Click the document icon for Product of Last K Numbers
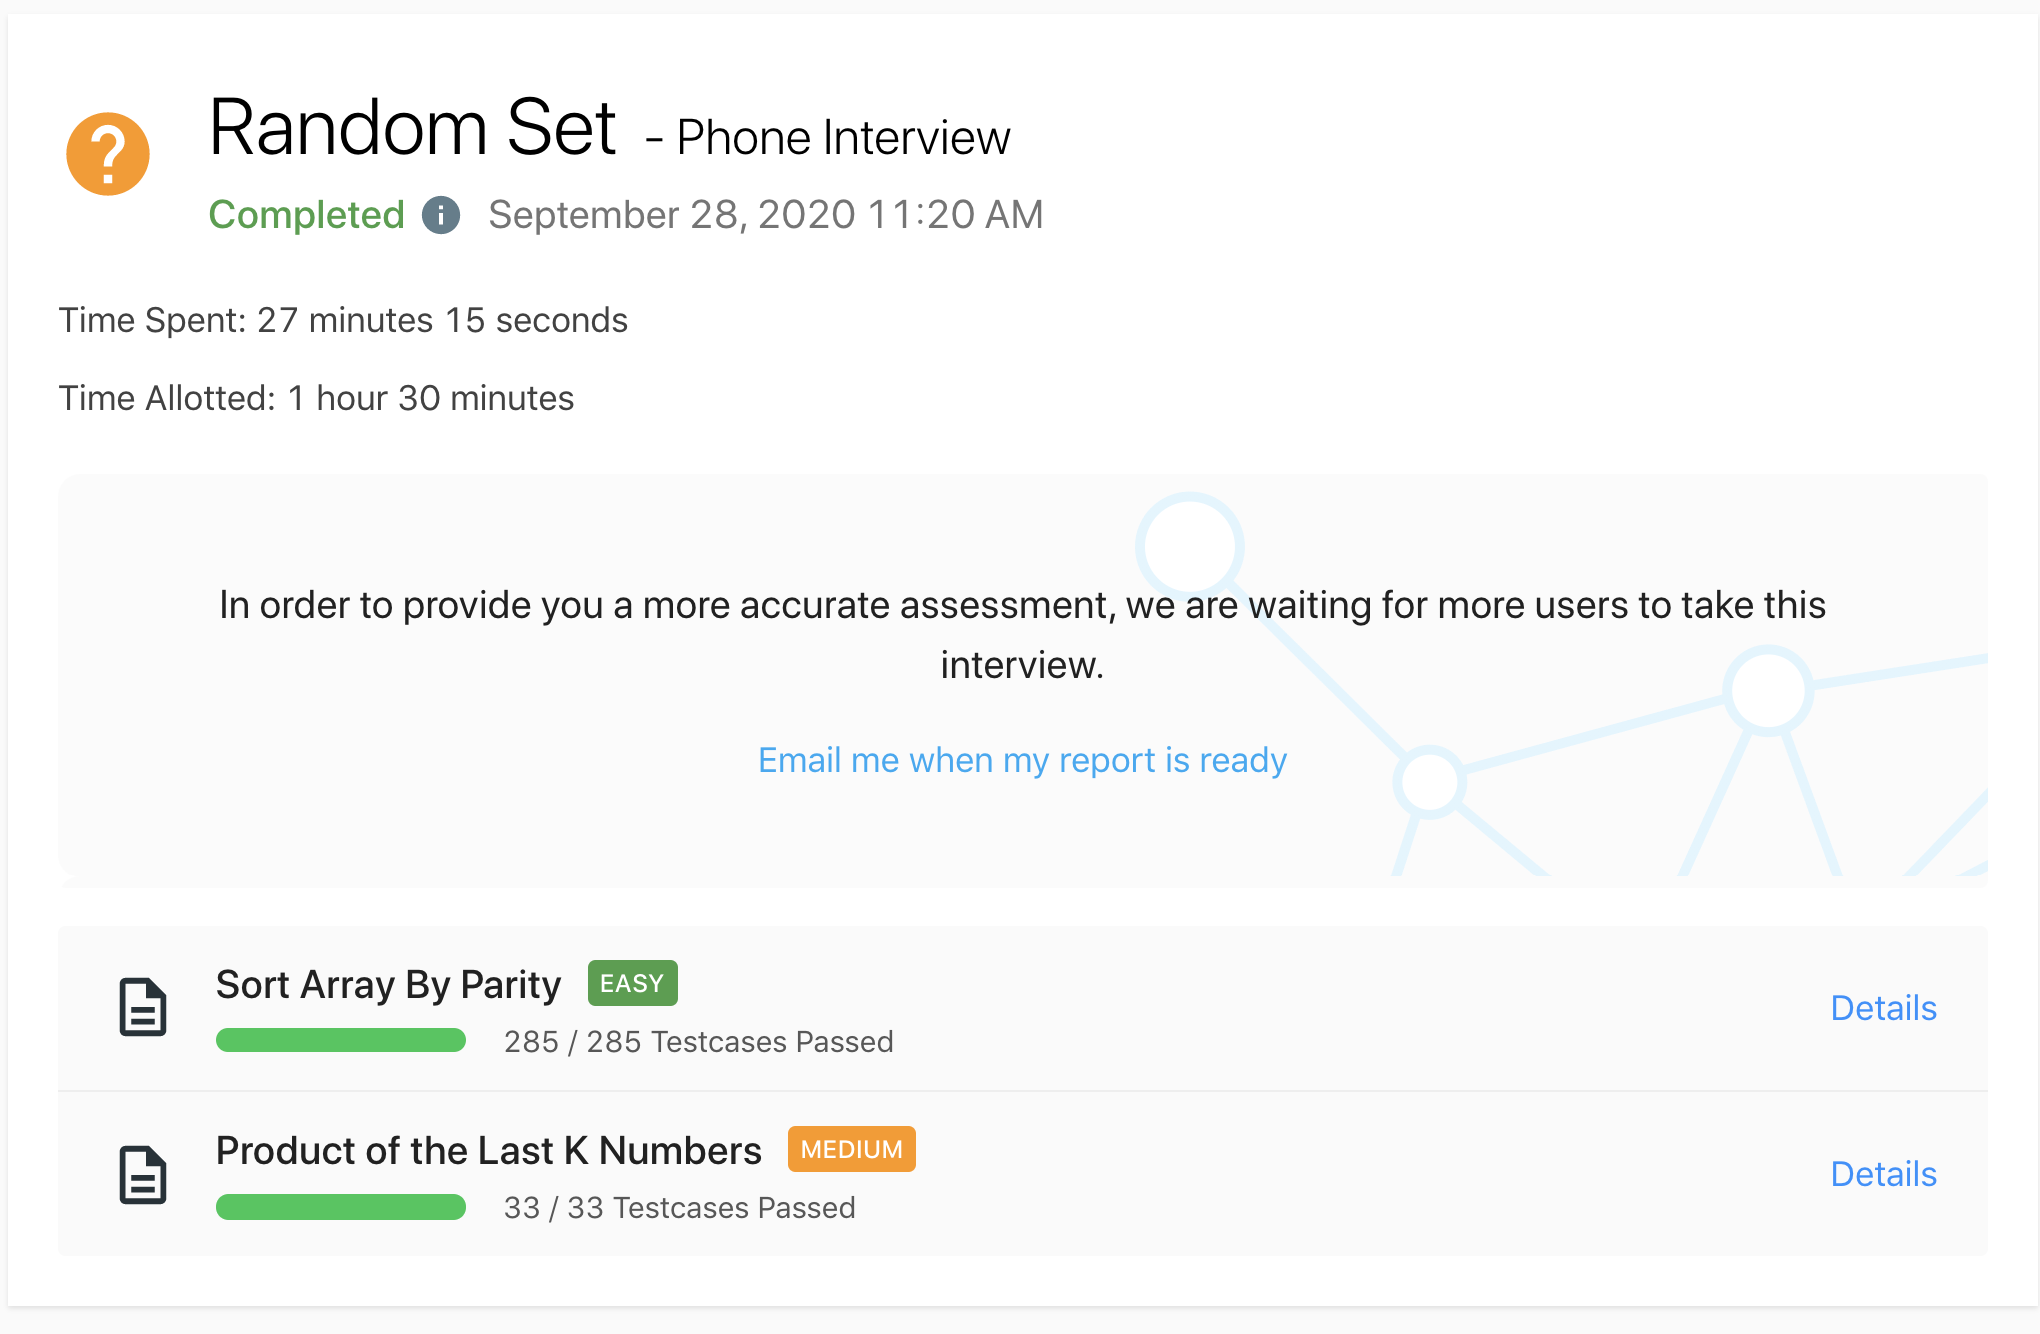The height and width of the screenshot is (1334, 2040). pyautogui.click(x=143, y=1174)
